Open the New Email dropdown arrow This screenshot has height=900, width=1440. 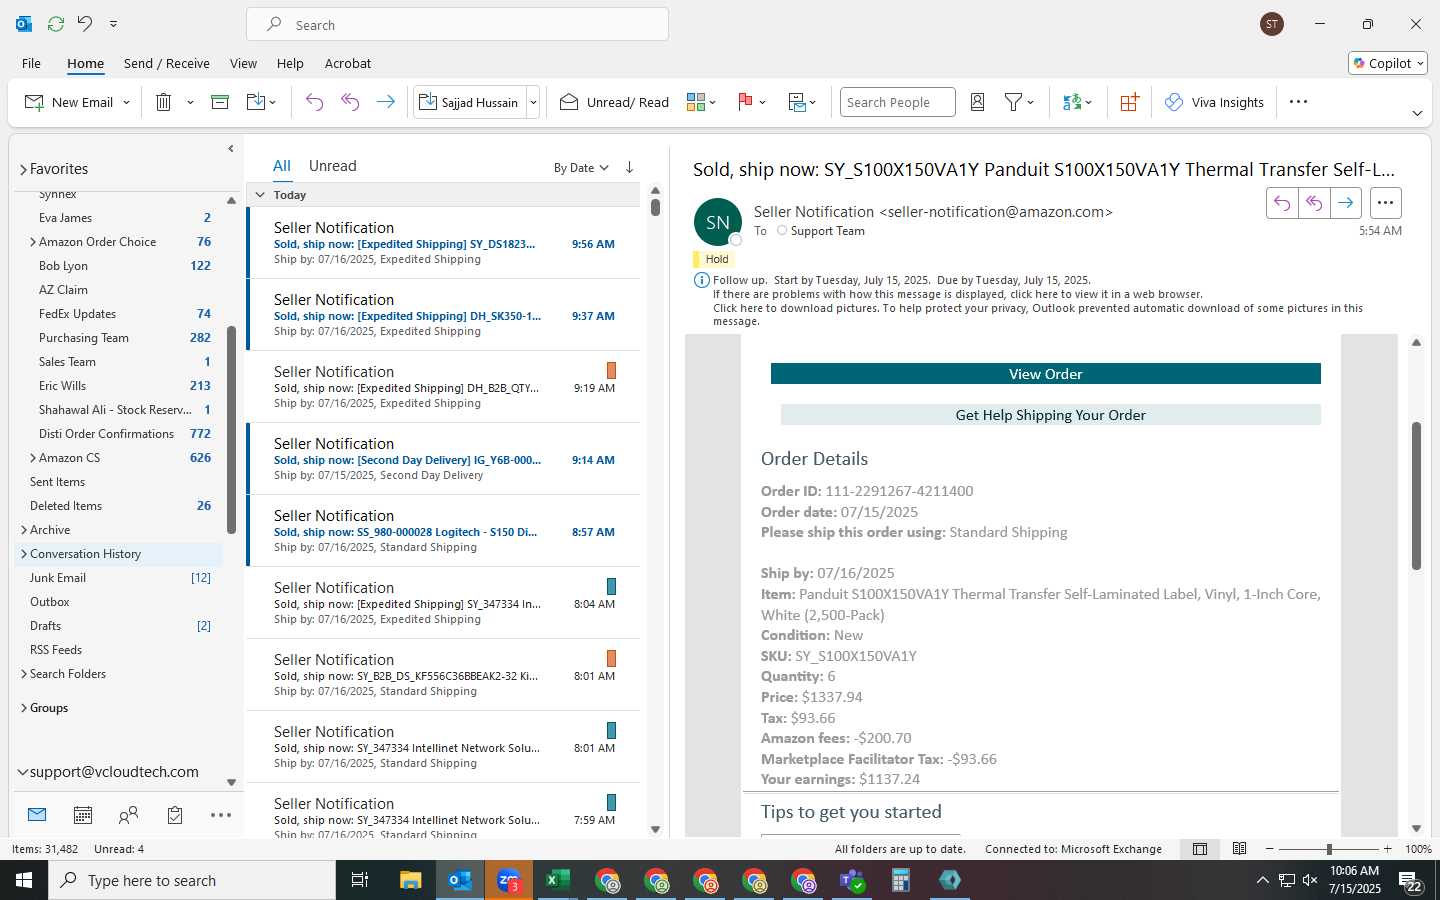pyautogui.click(x=126, y=102)
